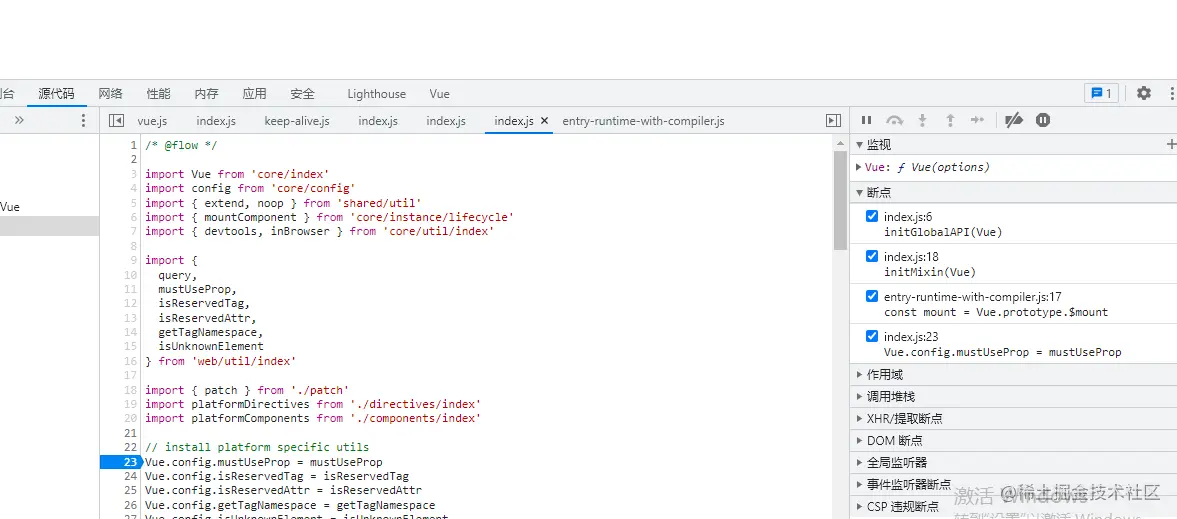Screen dimensions: 1177x519
Task: Open the 网络 network panel
Action: (110, 94)
